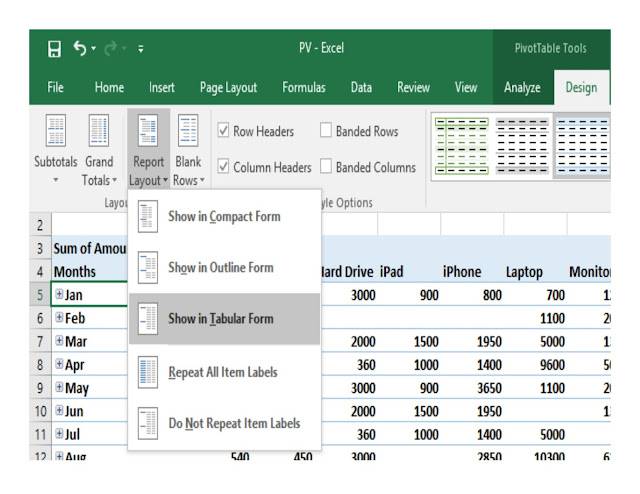Click the iPad column header cell
Image resolution: width=640 pixels, height=494 pixels.
click(409, 271)
